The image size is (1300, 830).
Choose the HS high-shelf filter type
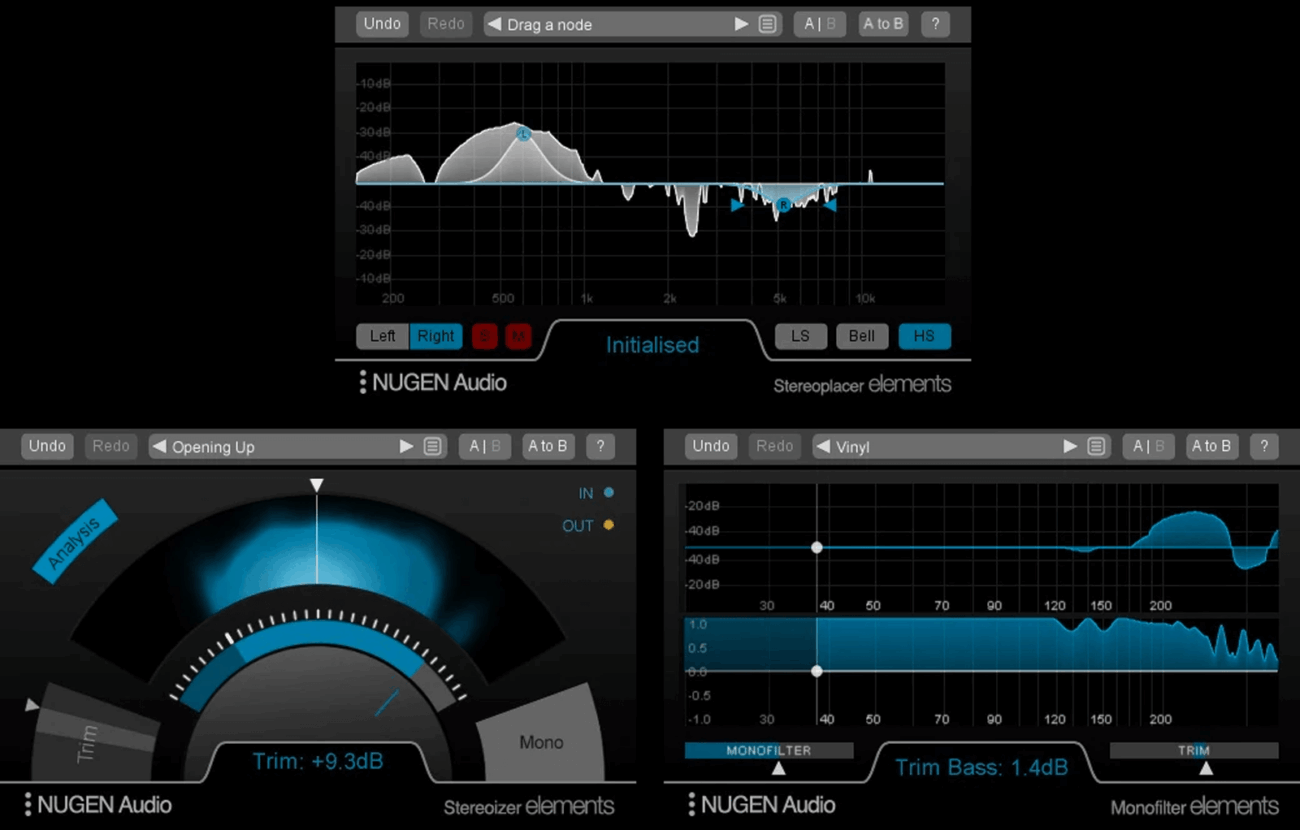click(x=924, y=336)
